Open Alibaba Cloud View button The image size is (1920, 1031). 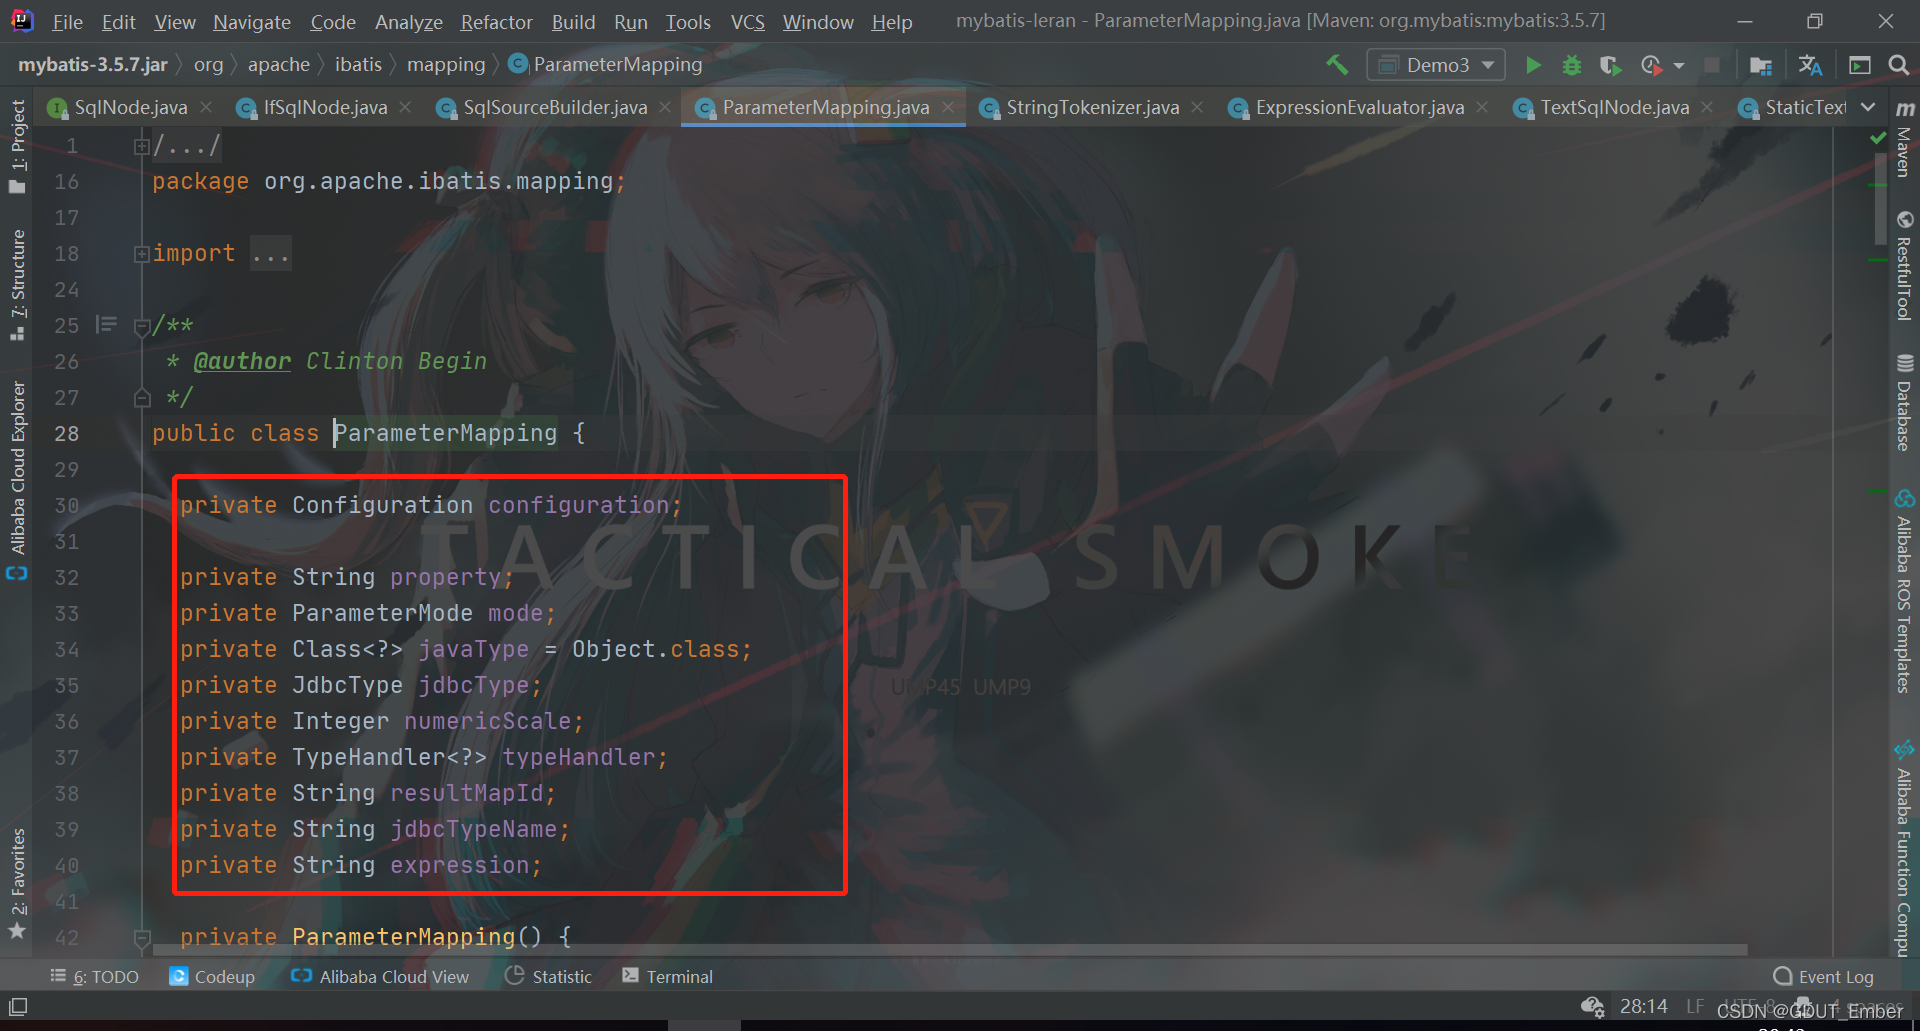tap(380, 977)
